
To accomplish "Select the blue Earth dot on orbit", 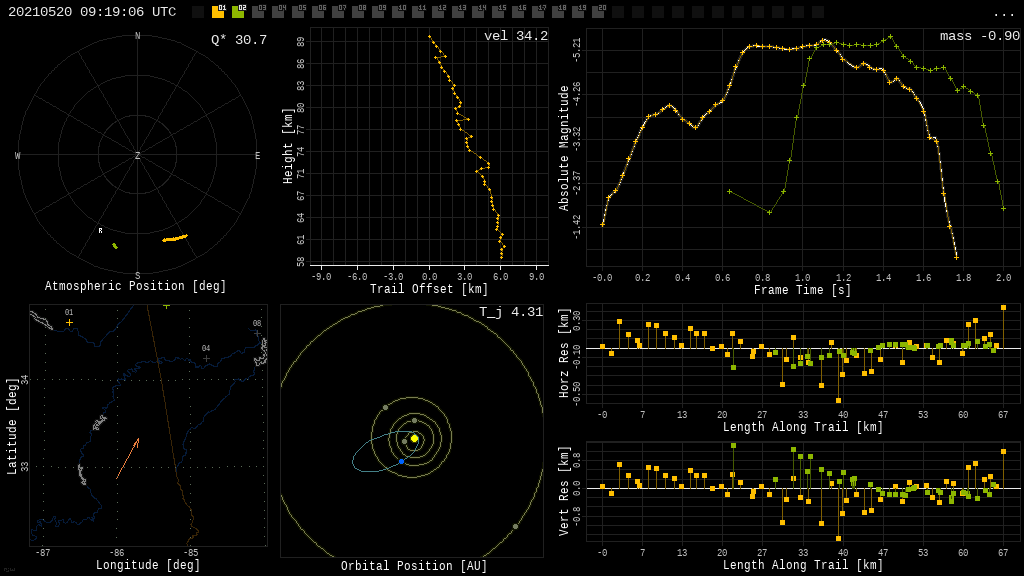I will [401, 461].
